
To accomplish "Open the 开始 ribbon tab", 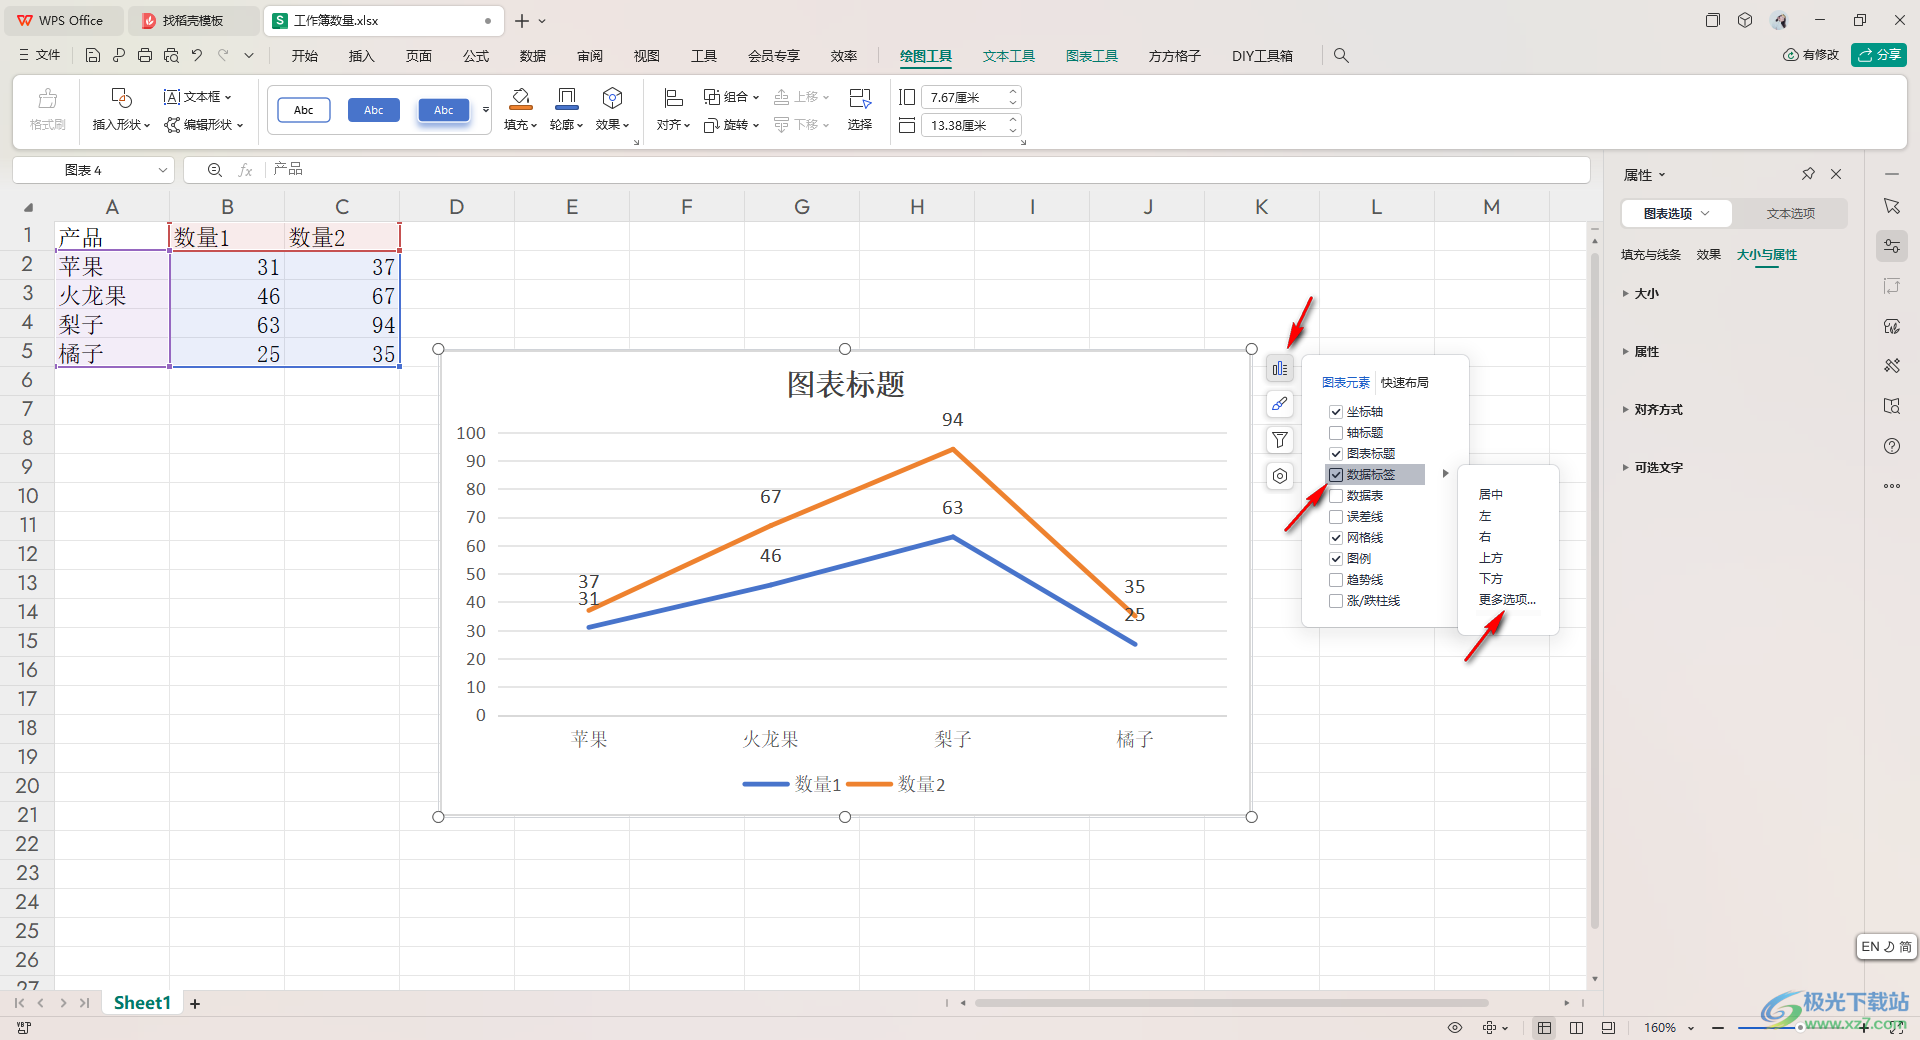I will [x=305, y=56].
